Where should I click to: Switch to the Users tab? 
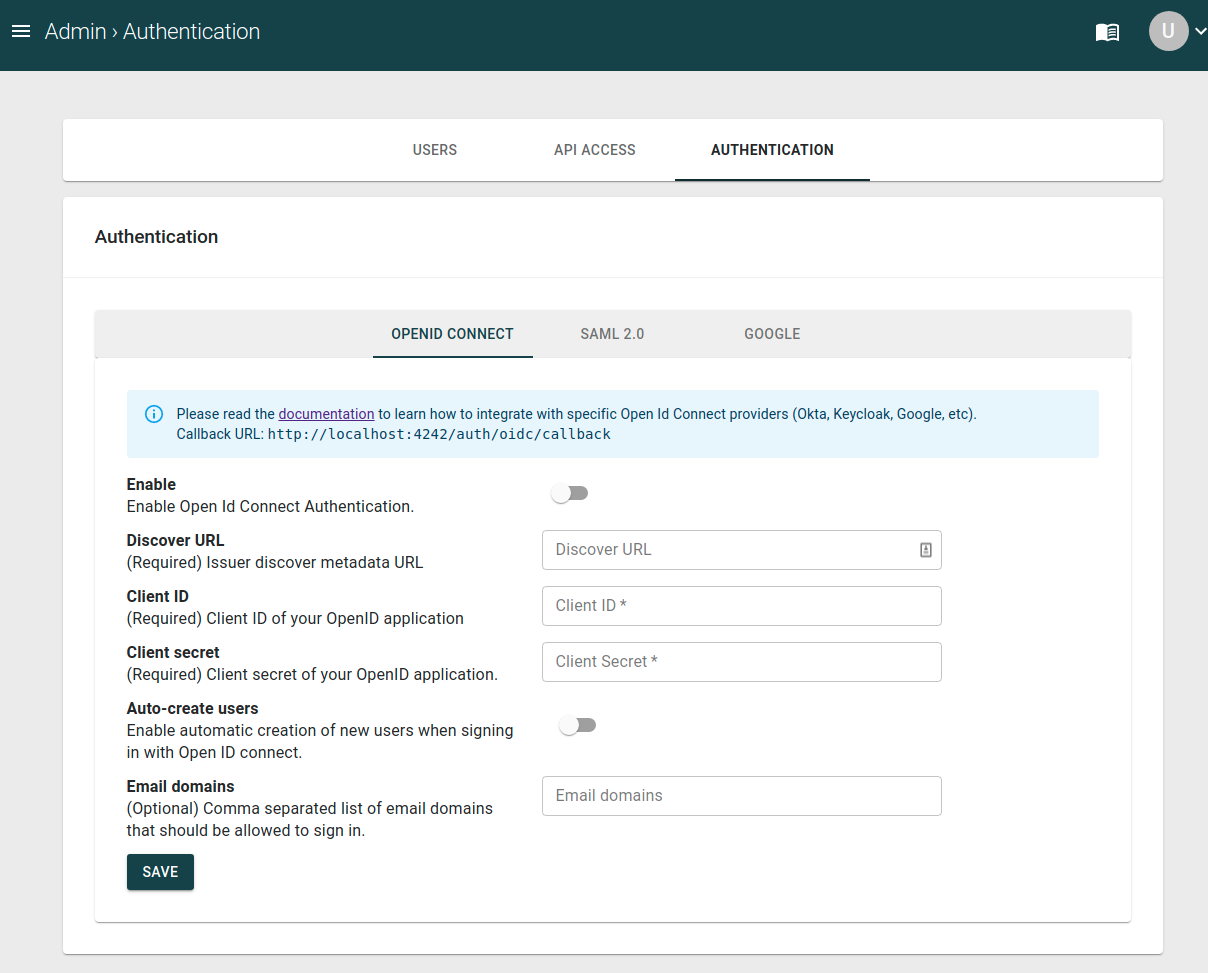pyautogui.click(x=434, y=150)
